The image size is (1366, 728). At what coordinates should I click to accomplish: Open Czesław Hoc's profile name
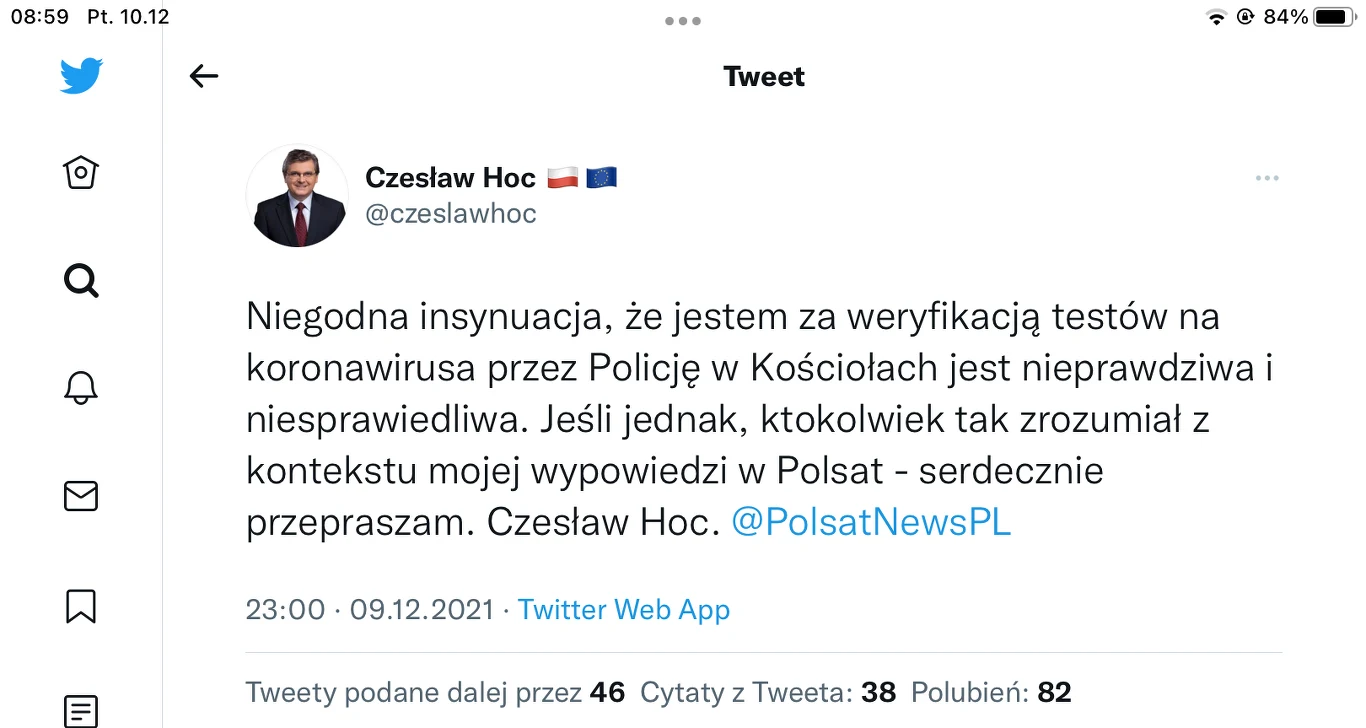pos(449,177)
